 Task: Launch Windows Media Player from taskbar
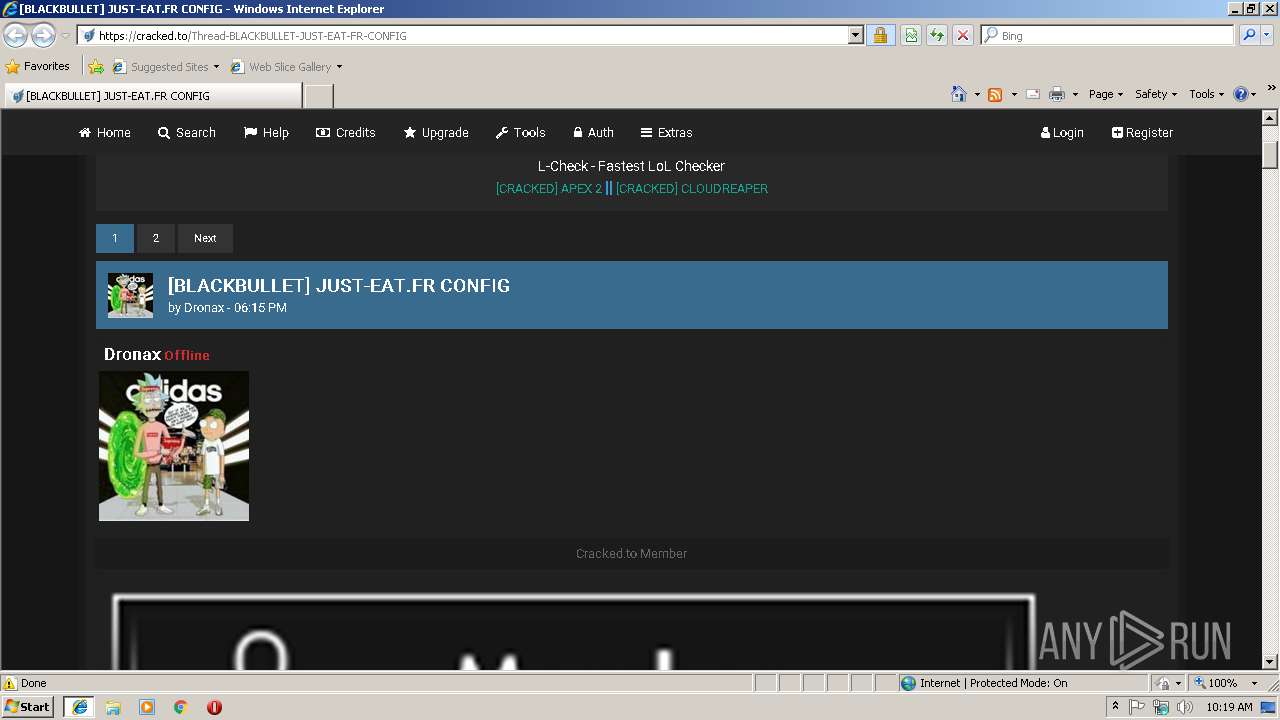click(x=147, y=707)
